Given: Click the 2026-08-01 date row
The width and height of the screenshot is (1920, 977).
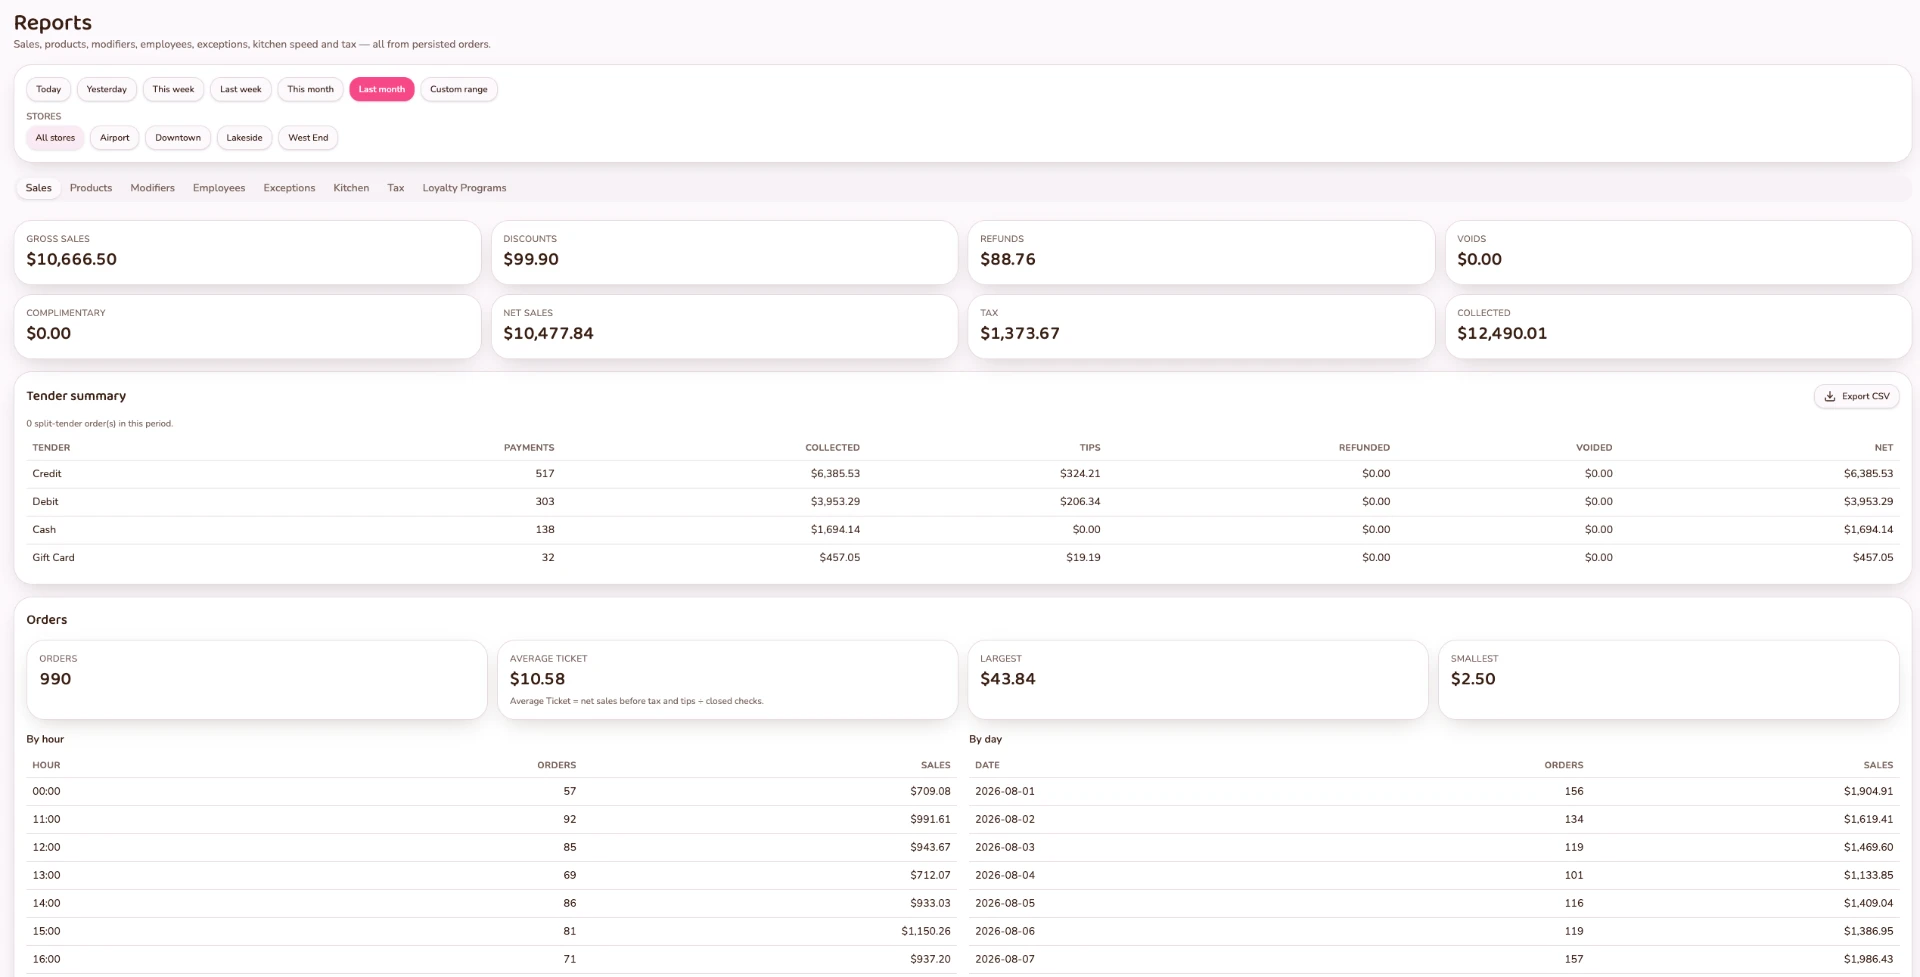Looking at the screenshot, I should coord(1434,792).
